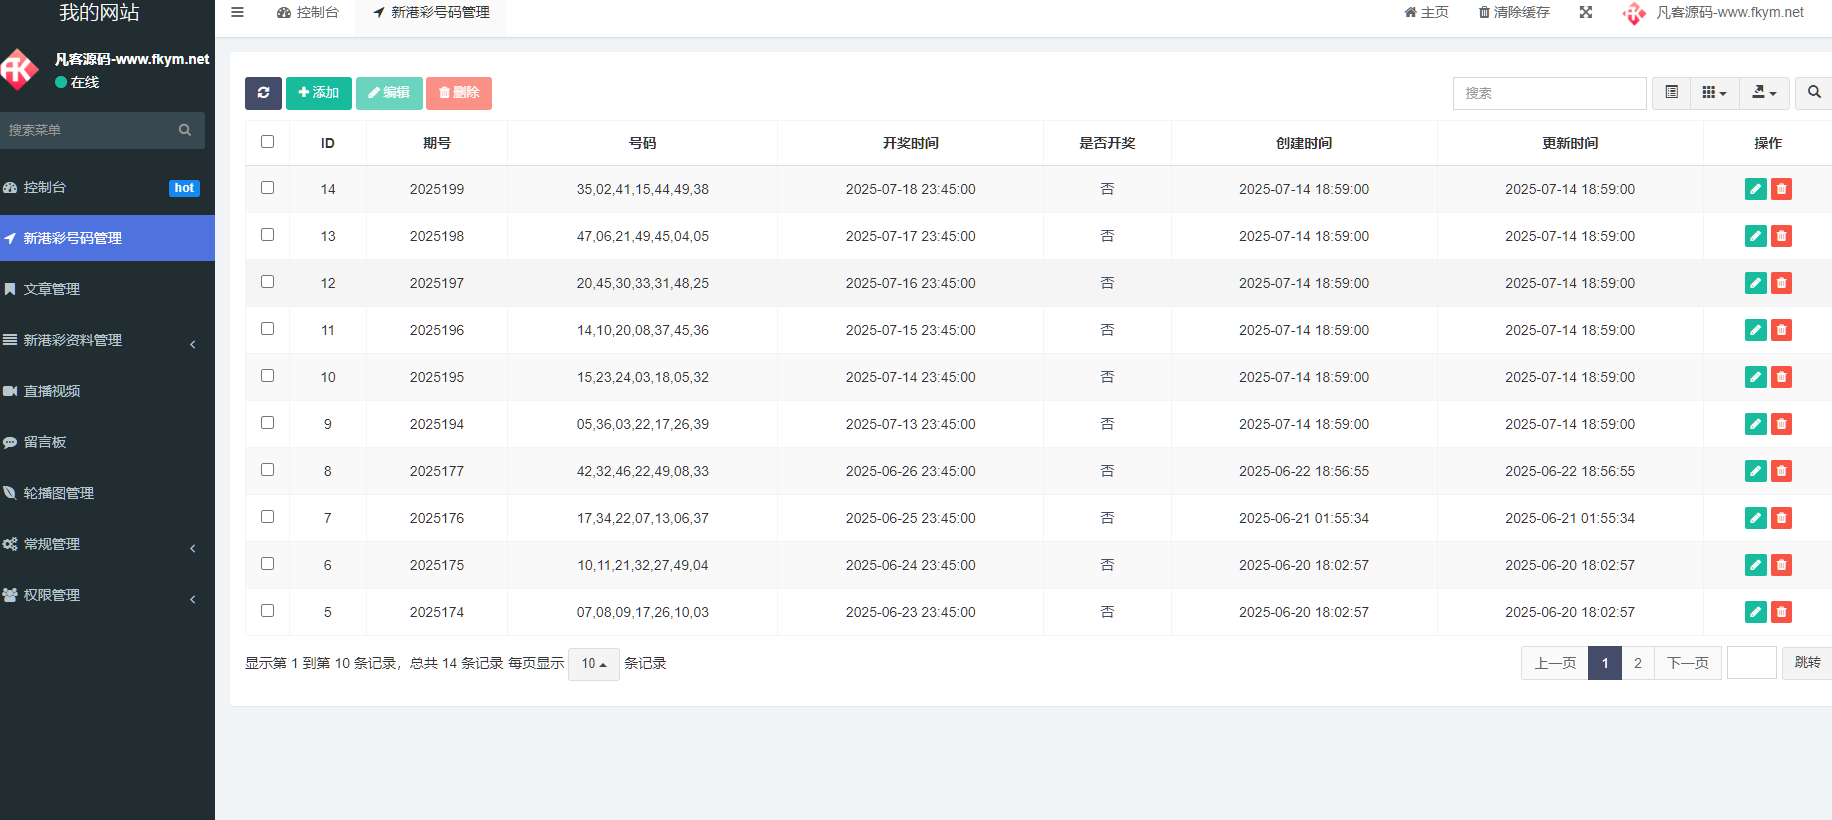Screen dimensions: 1832x820
Task: Edit row with ID 12
Action: point(1755,283)
